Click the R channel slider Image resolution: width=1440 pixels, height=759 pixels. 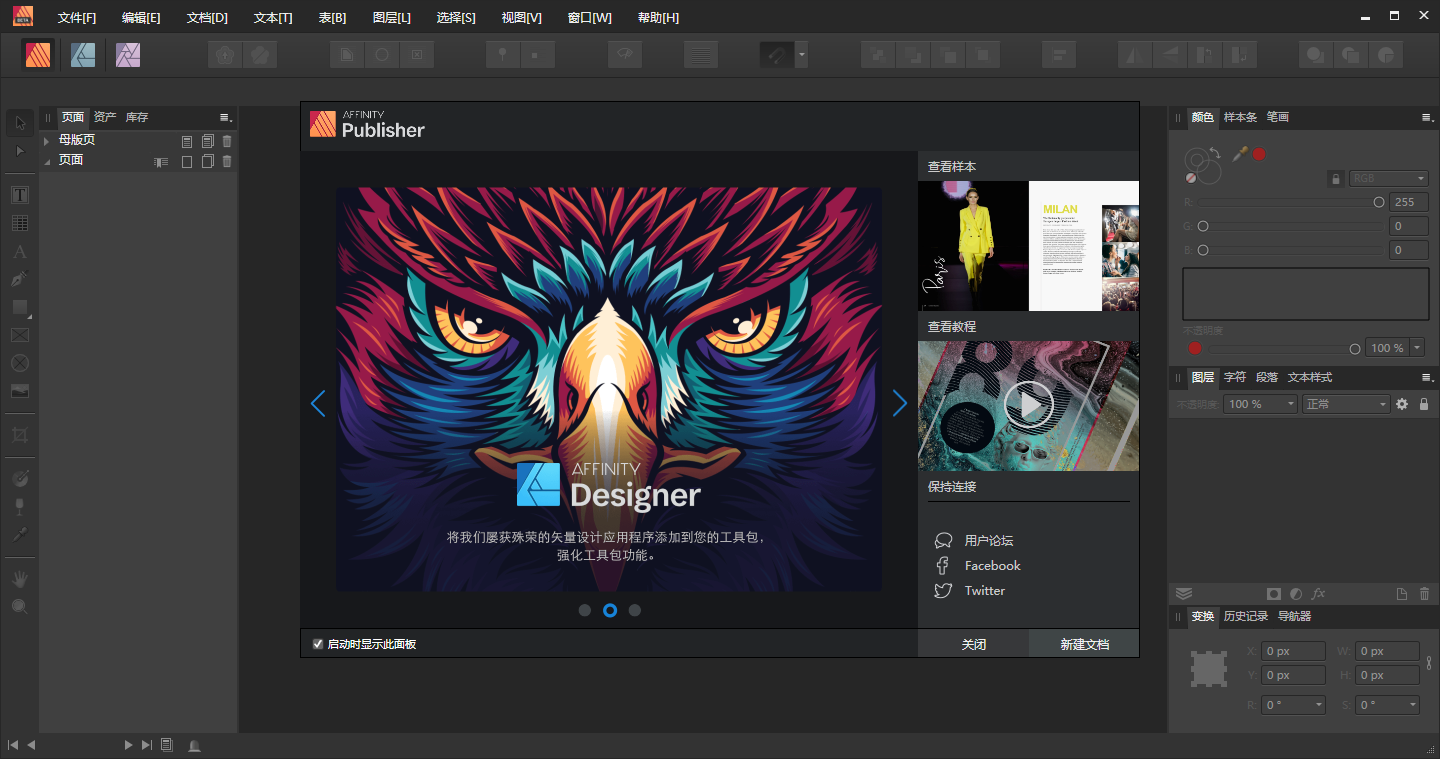point(1289,202)
